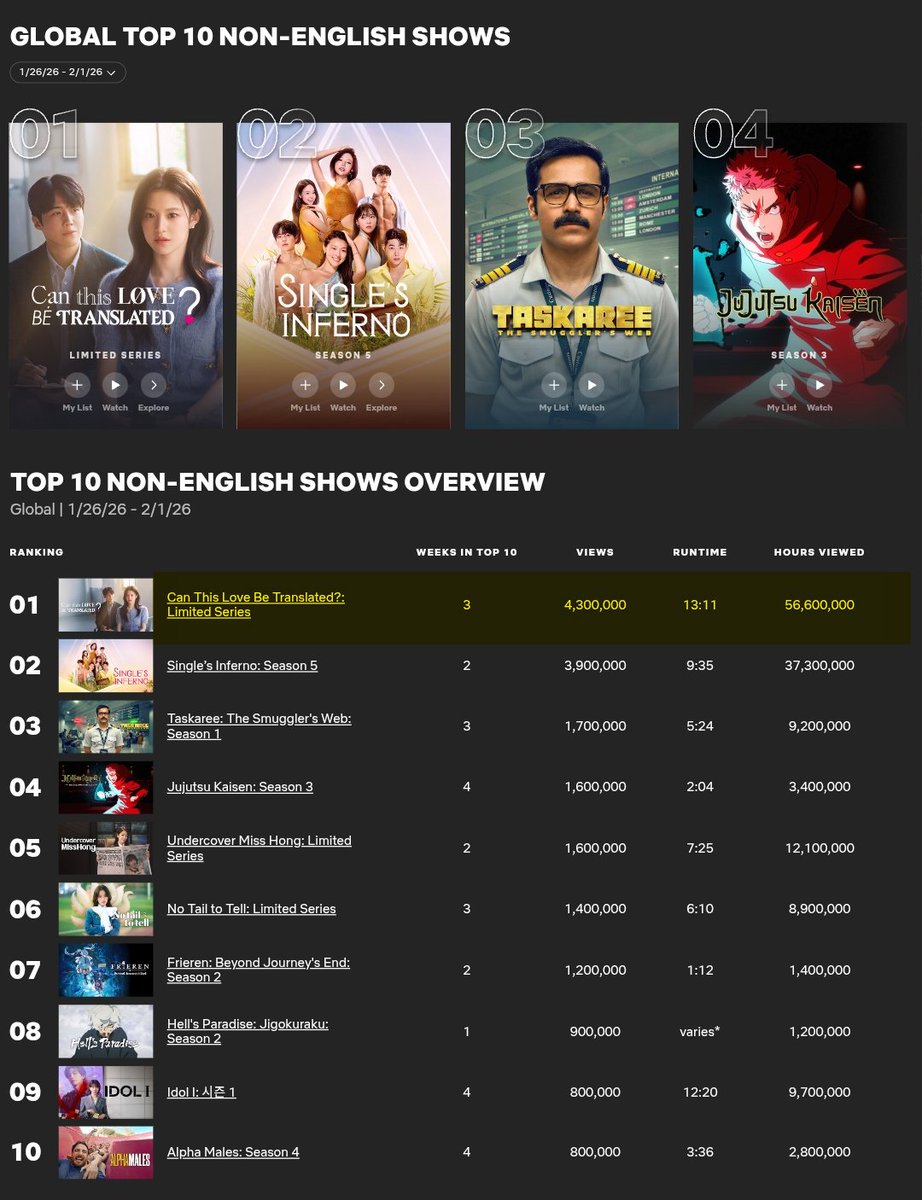
Task: Click the 56,600,000 hours viewed value
Action: (x=819, y=605)
